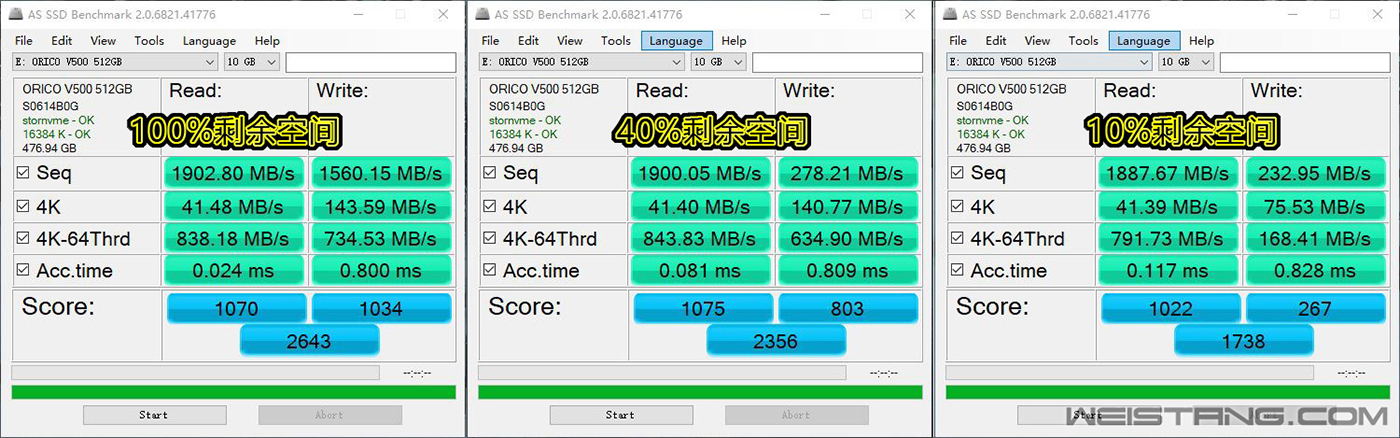Open the 10 GB size dropdown in the left window
Screen dimensions: 1400x438
click(x=252, y=62)
